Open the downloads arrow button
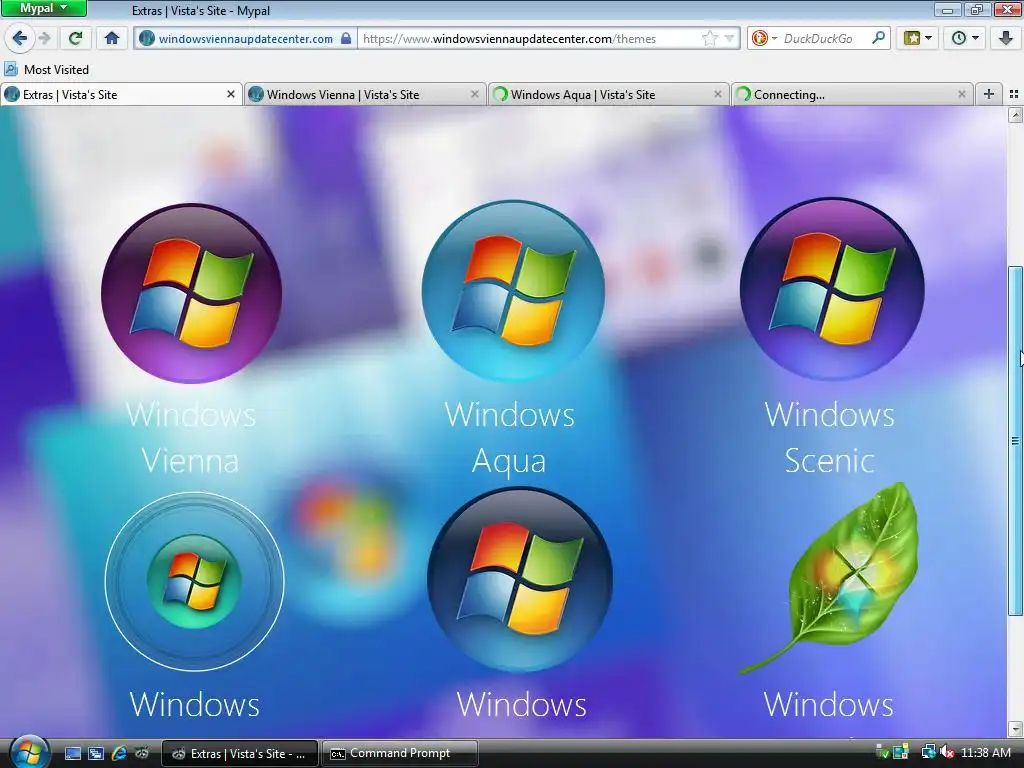 click(1006, 39)
